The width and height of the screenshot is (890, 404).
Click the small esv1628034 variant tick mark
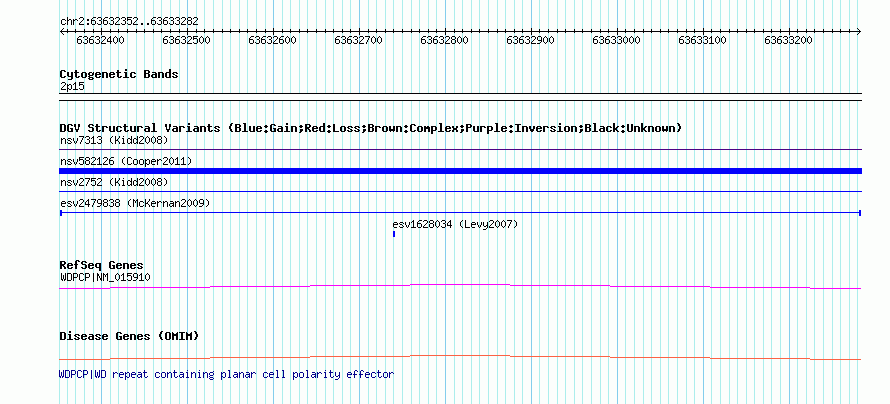click(x=394, y=234)
